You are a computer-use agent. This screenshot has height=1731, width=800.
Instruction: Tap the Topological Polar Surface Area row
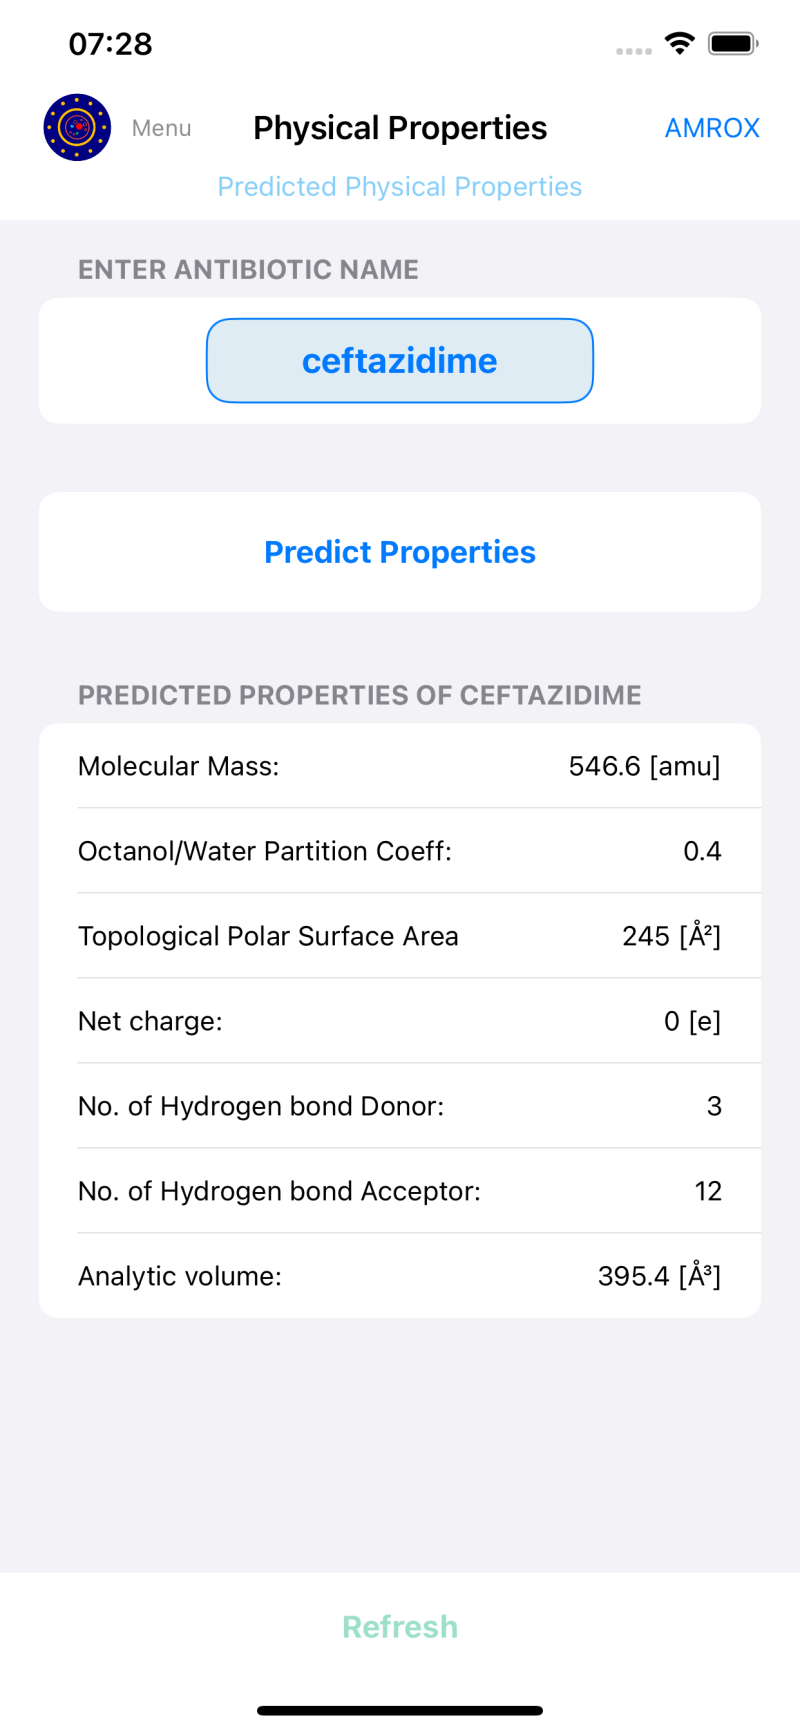400,936
